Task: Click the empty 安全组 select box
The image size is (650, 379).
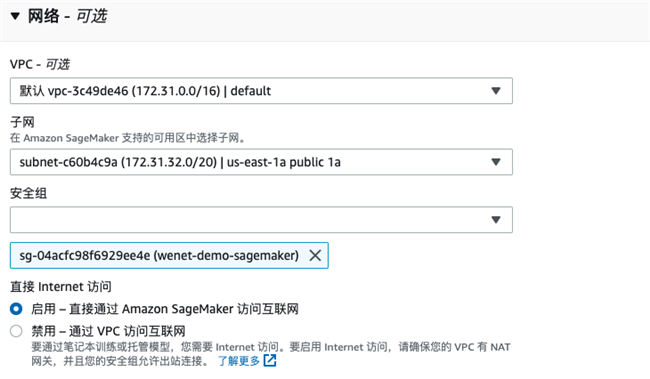Action: 261,220
